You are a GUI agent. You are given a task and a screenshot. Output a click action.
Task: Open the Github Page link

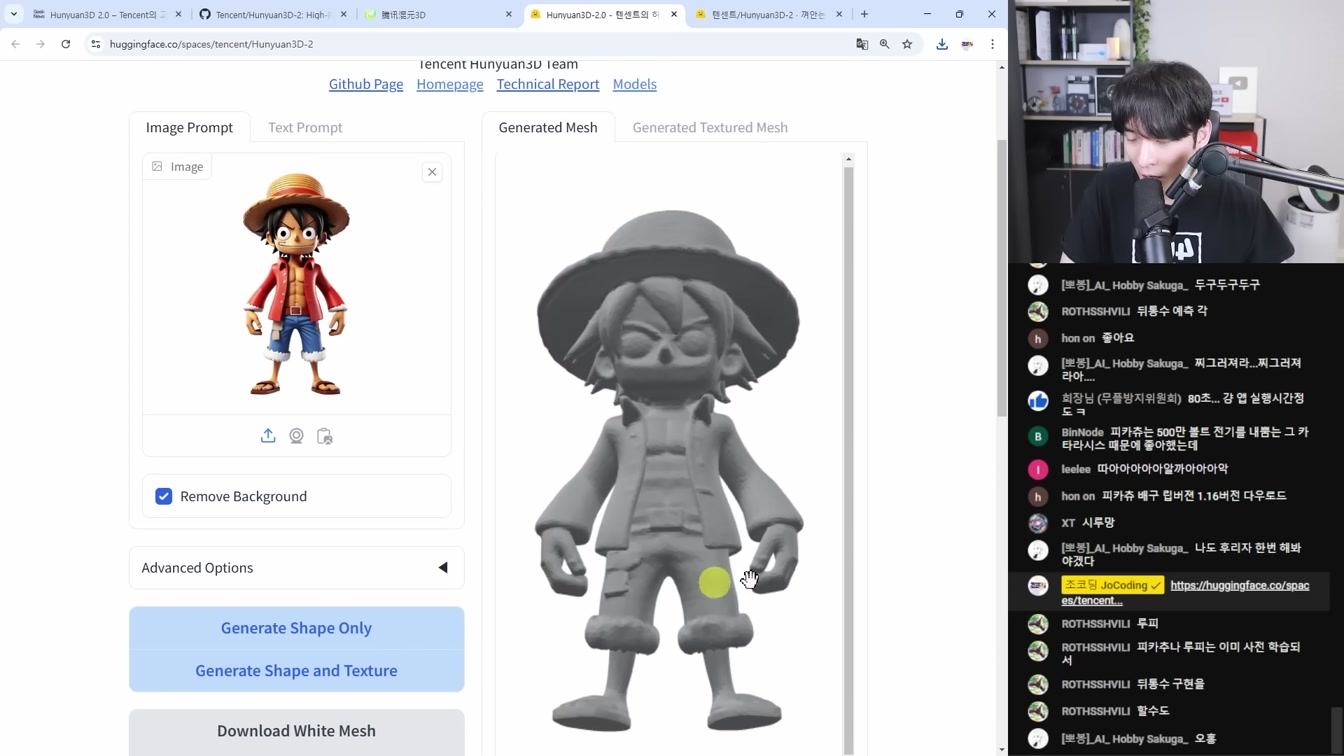tap(366, 84)
